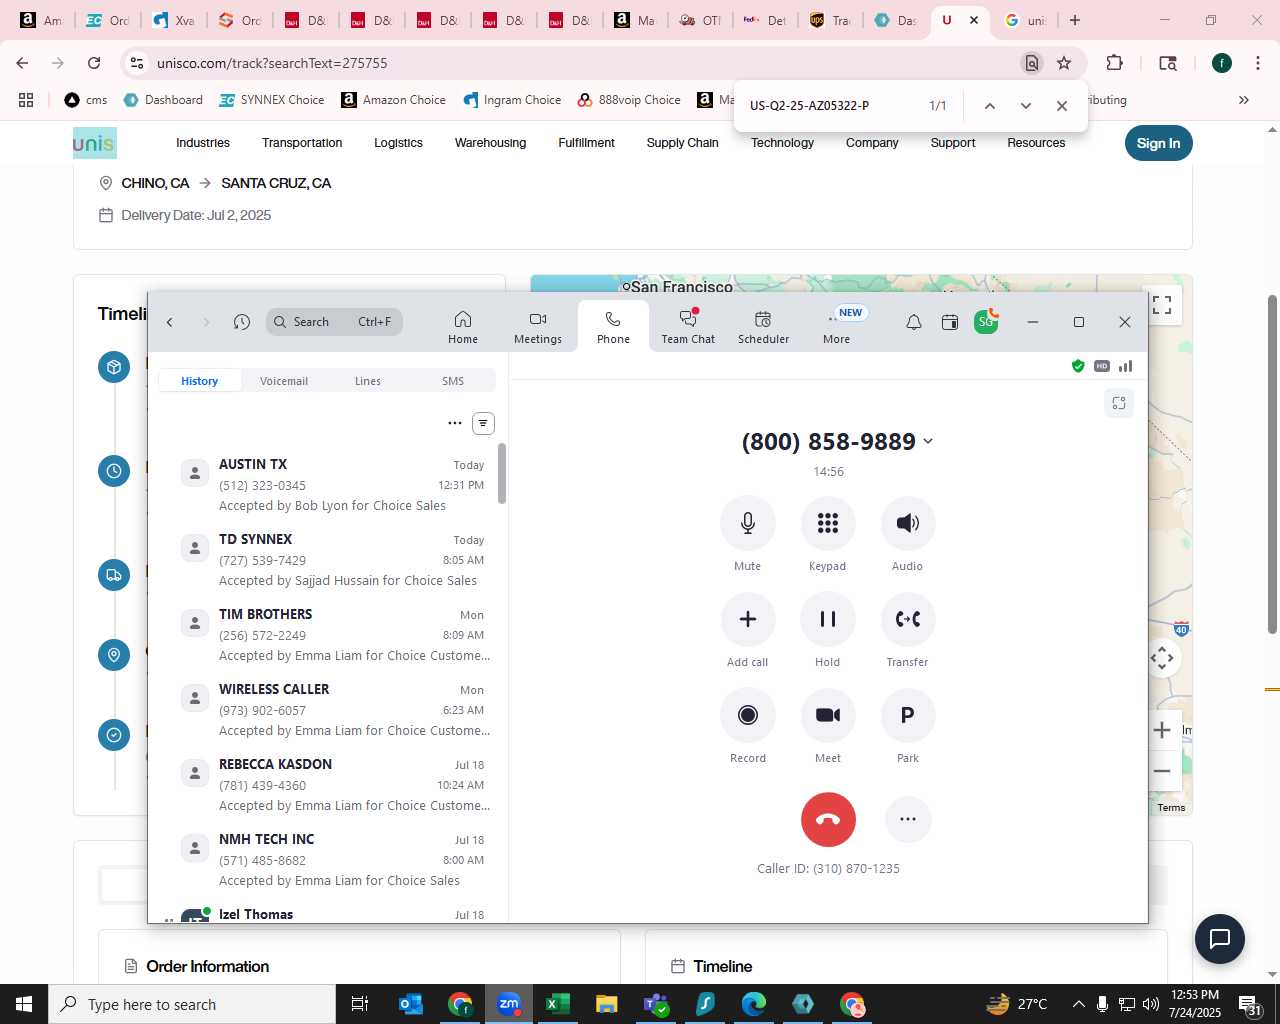Select the Voicemail tab

pos(284,381)
